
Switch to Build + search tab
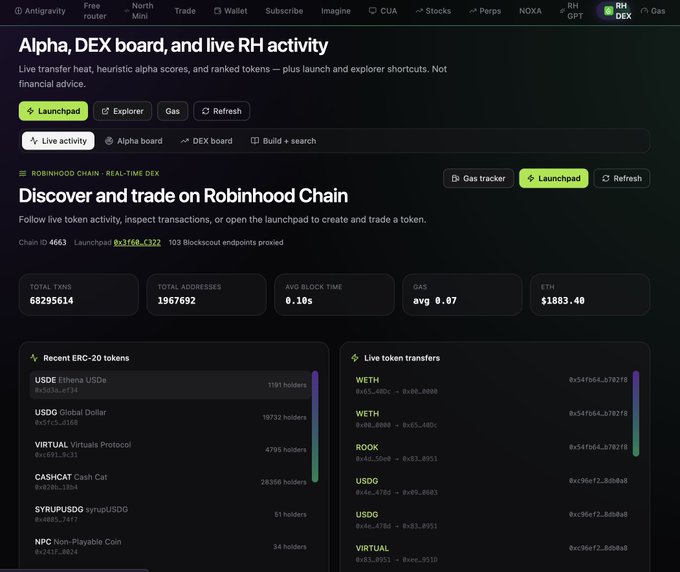coord(283,141)
